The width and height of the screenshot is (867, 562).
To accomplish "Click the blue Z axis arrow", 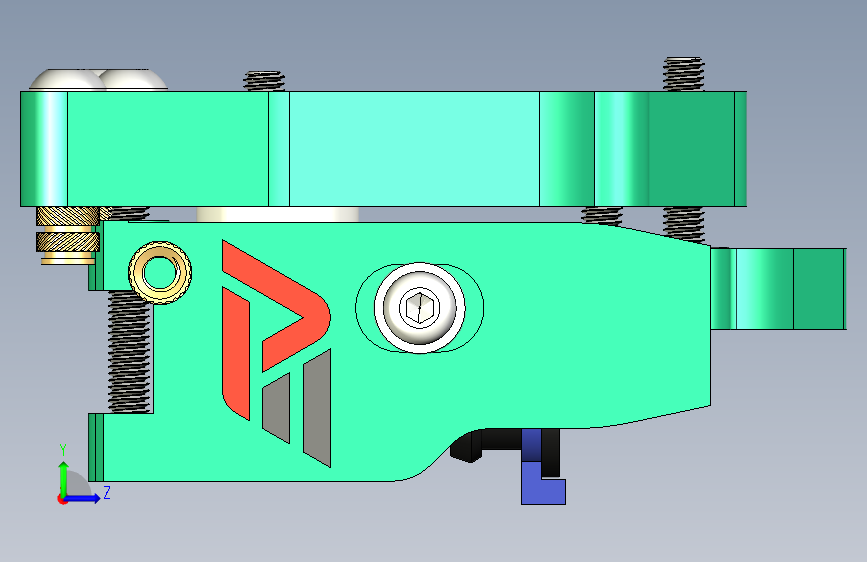I will click(x=83, y=498).
